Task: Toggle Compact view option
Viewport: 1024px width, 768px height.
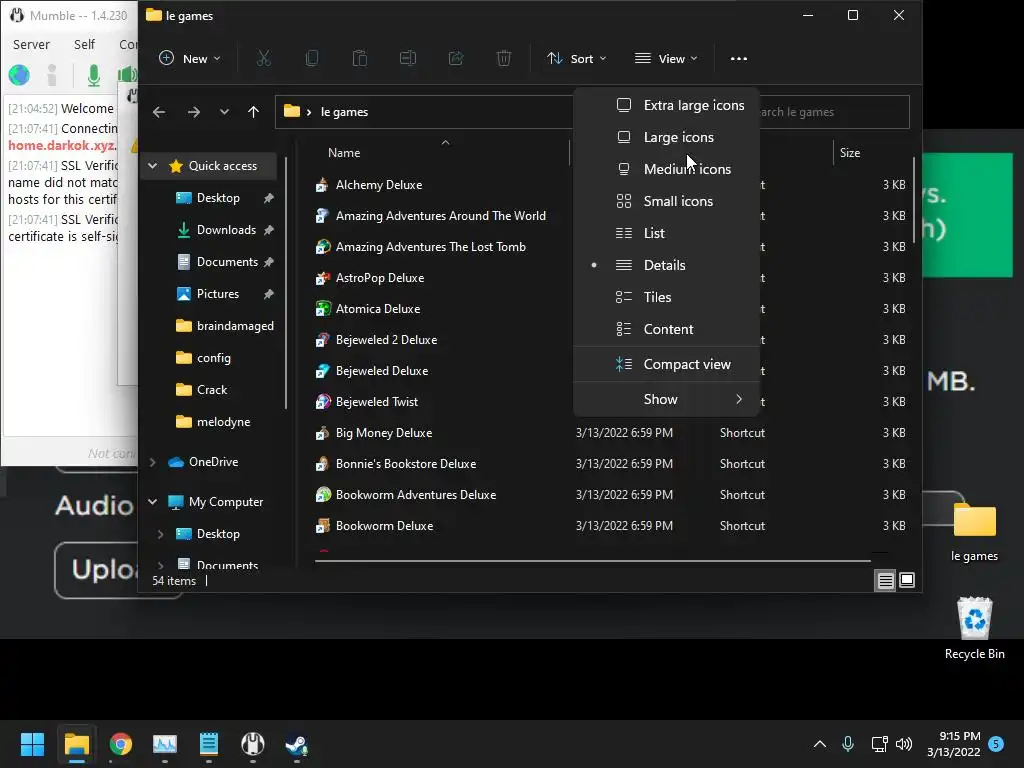Action: [667, 364]
